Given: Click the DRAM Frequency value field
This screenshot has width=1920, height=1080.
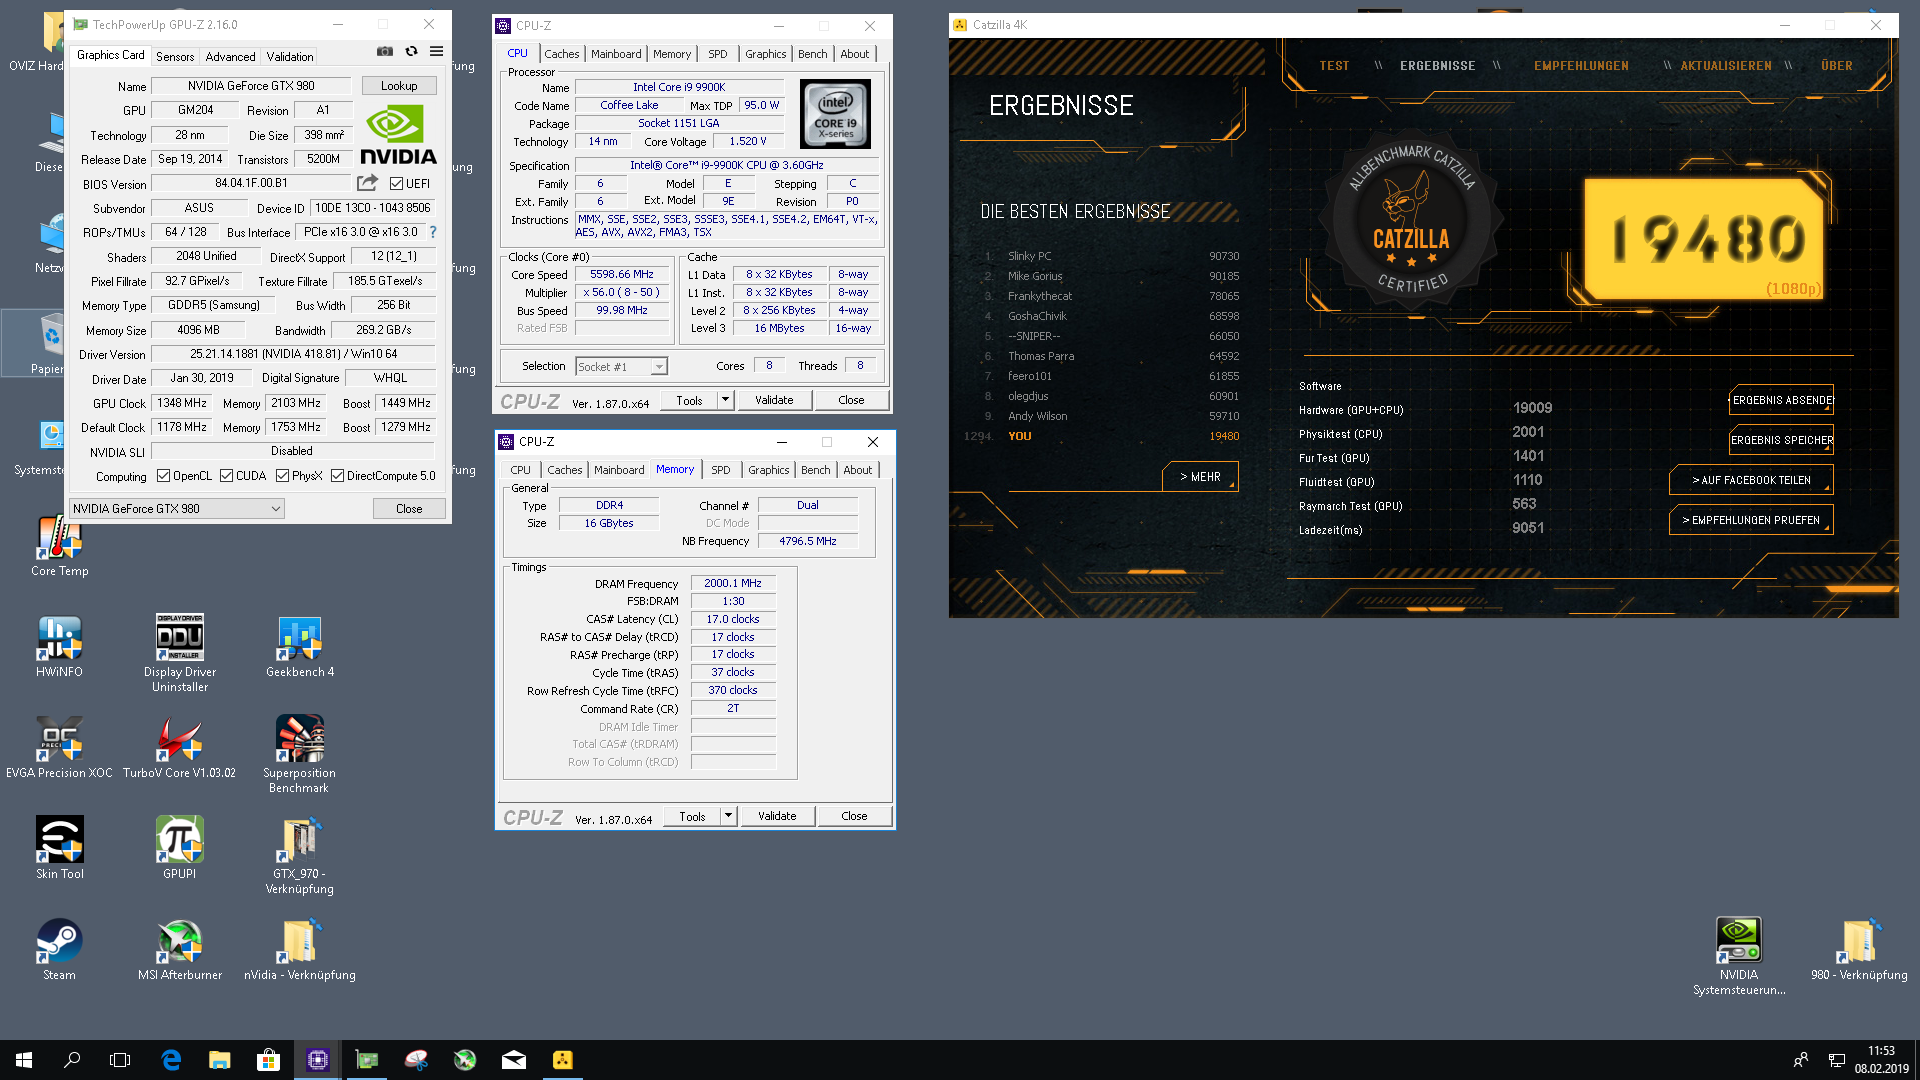Looking at the screenshot, I should pos(733,583).
